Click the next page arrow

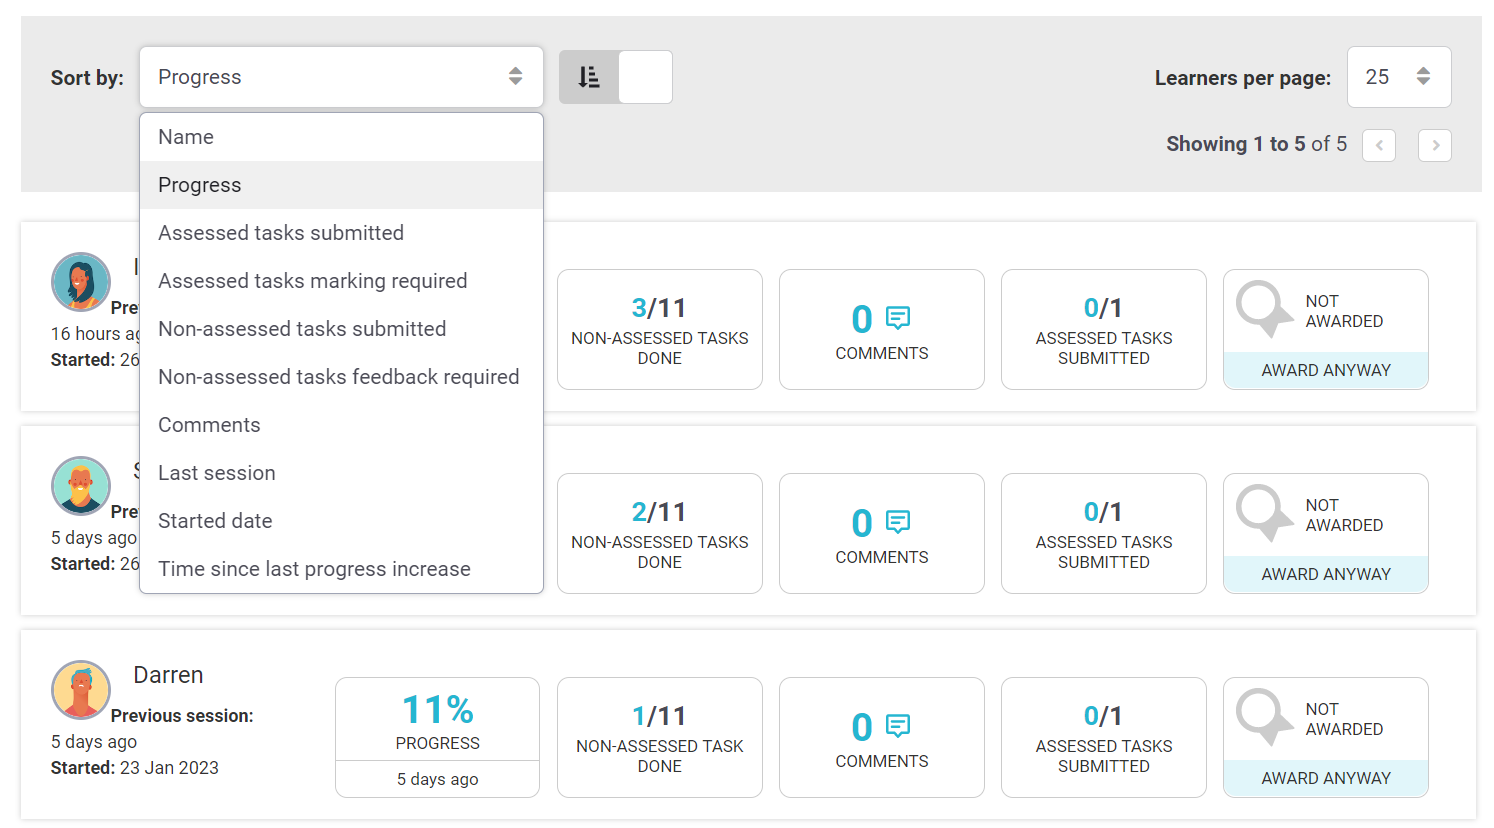coord(1435,145)
